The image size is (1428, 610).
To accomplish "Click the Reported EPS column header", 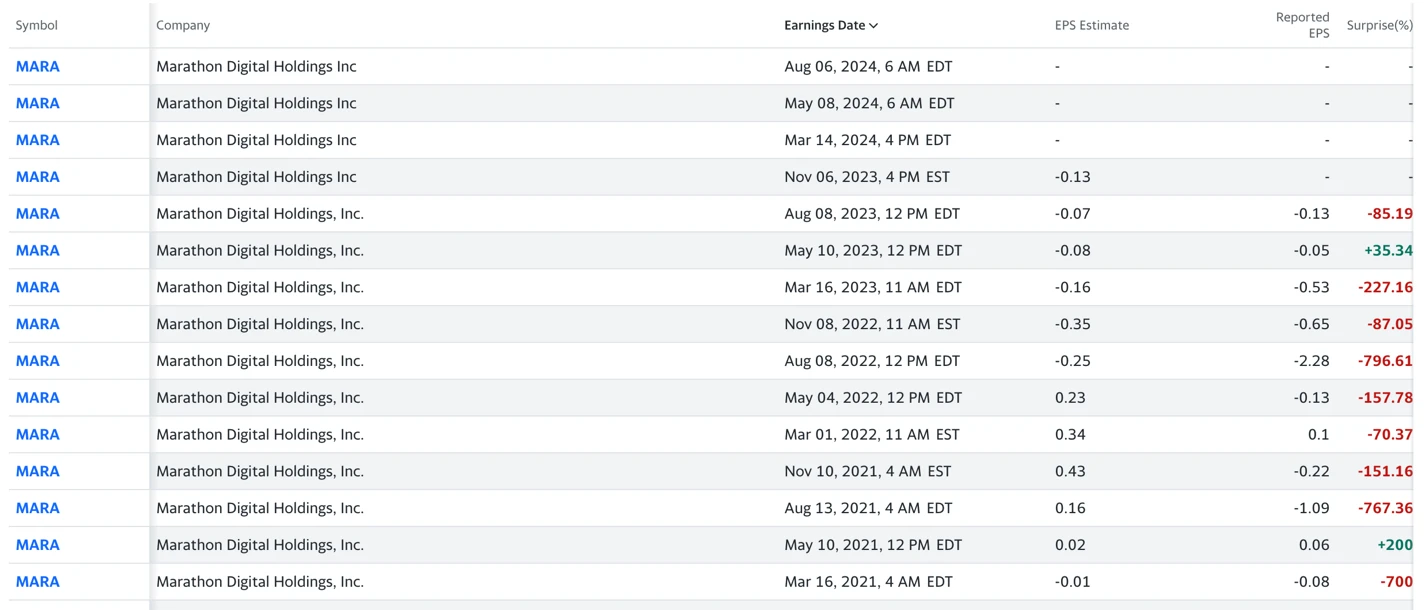I will point(1302,25).
